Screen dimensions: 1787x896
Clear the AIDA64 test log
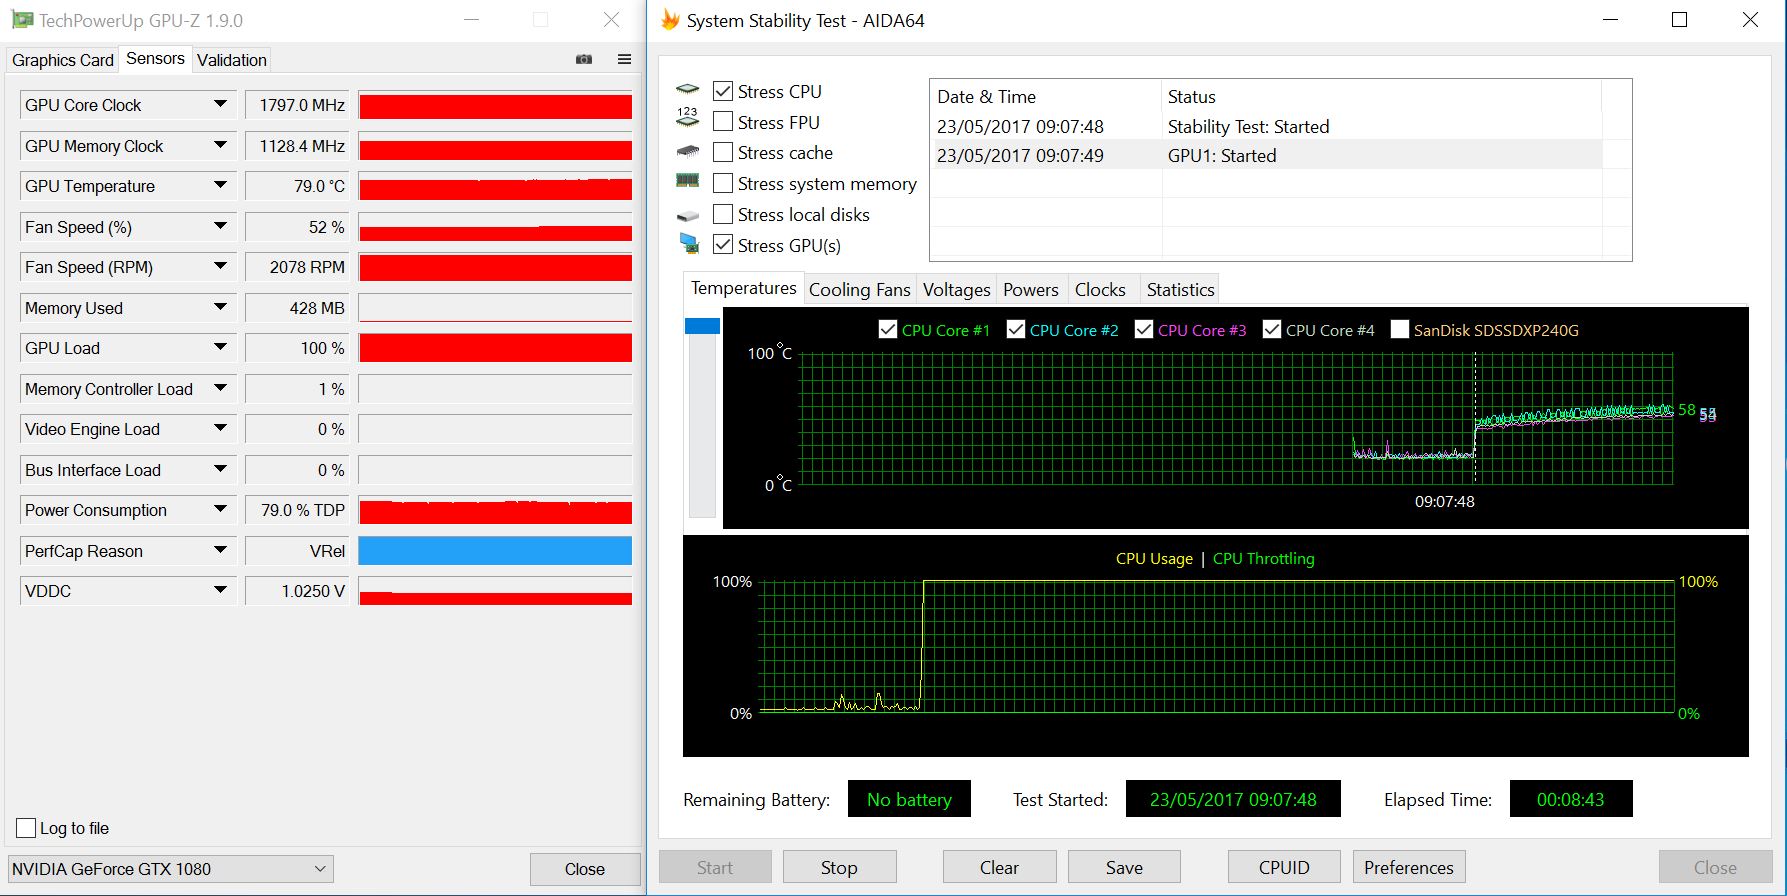pos(999,868)
